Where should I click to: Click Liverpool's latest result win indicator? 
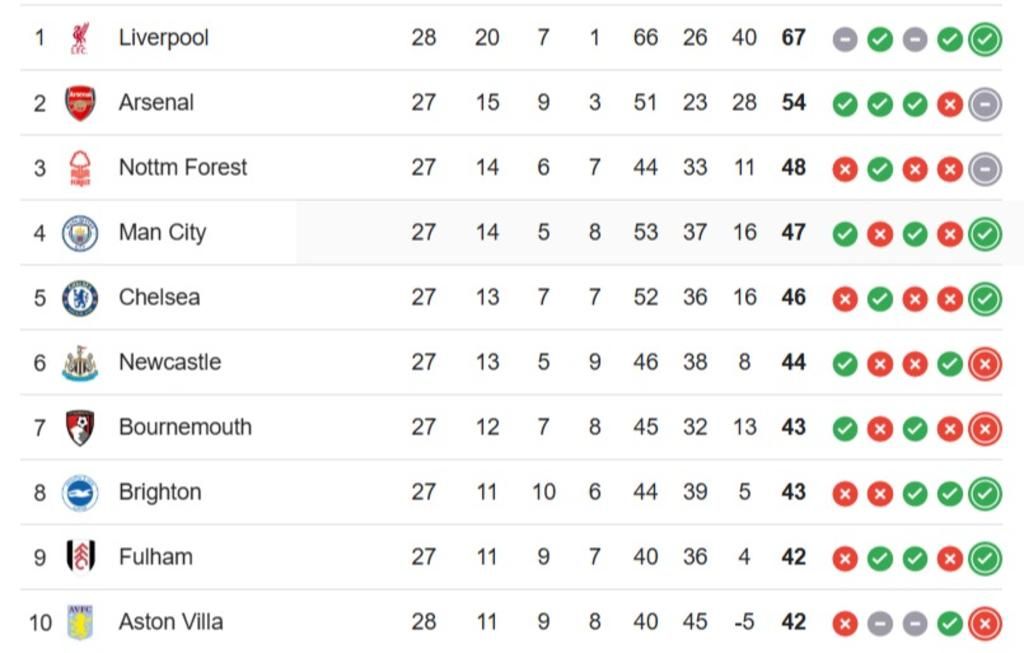point(985,40)
